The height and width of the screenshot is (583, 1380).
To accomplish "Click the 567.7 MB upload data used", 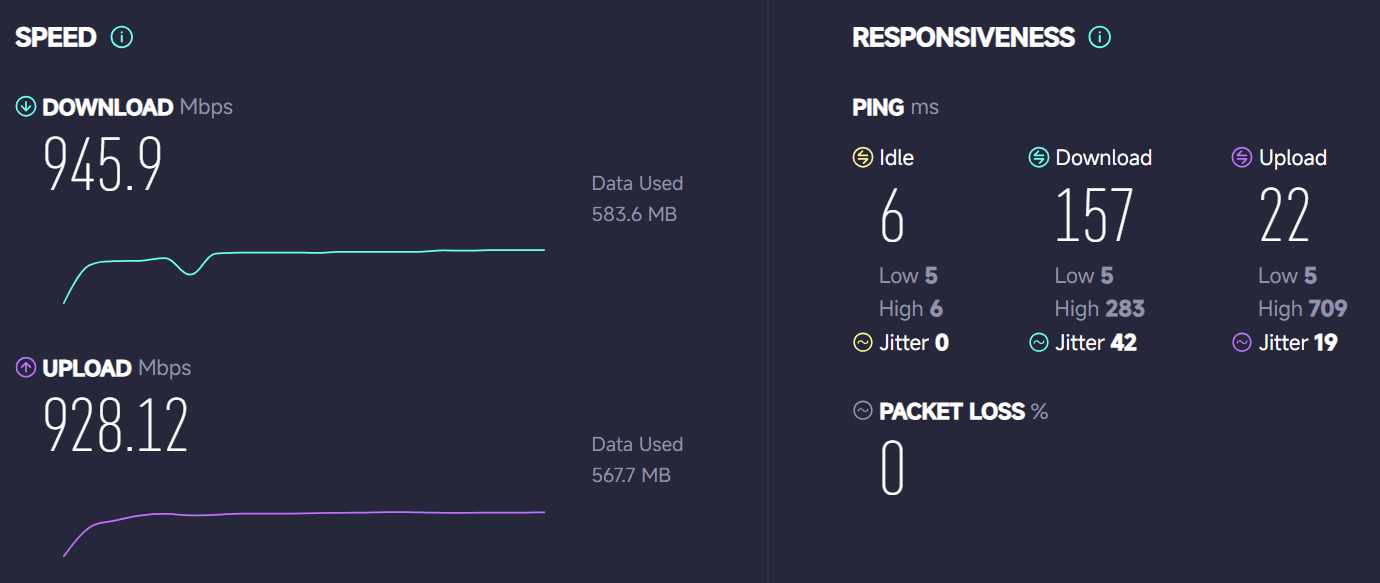I will point(631,475).
